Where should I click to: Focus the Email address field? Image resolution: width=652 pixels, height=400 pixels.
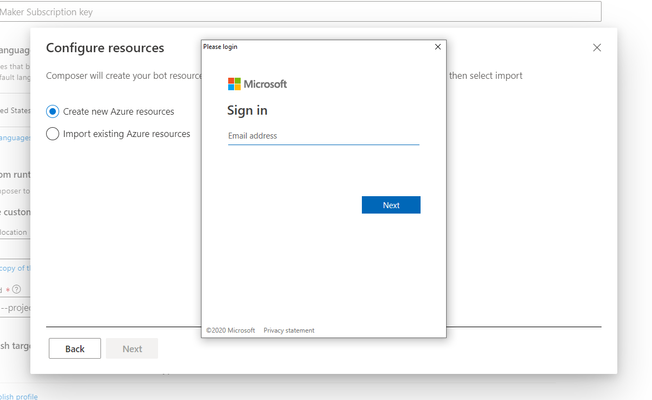(324, 136)
